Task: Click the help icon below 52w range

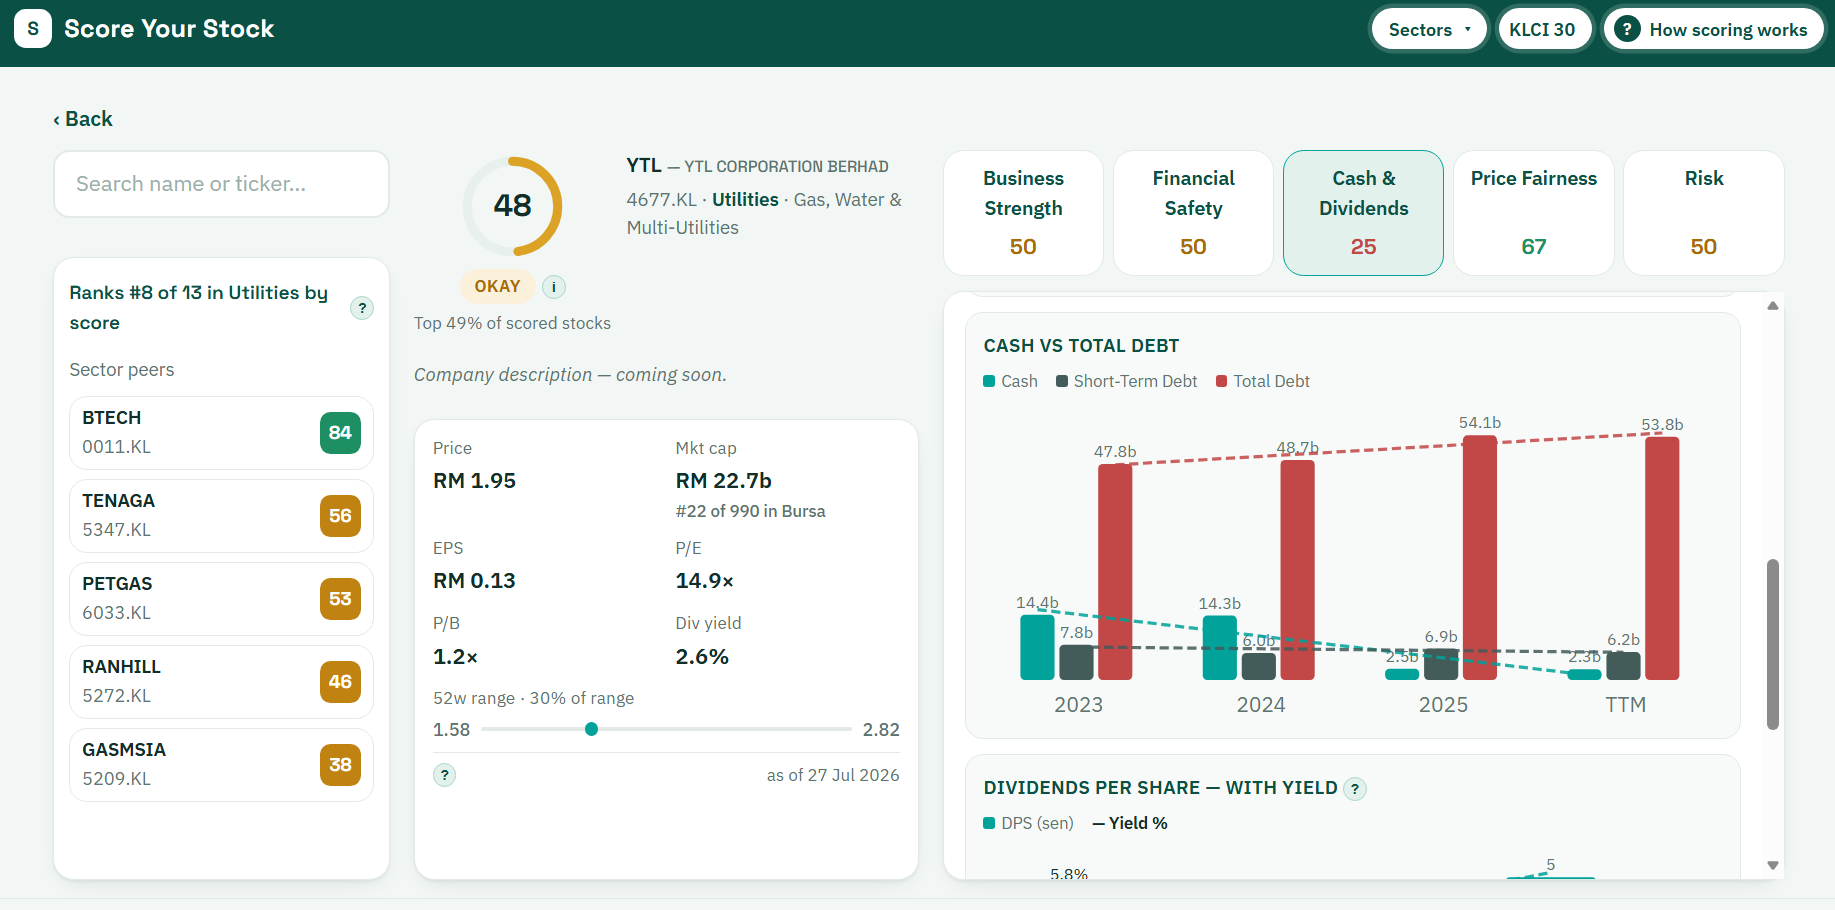Action: click(x=445, y=775)
